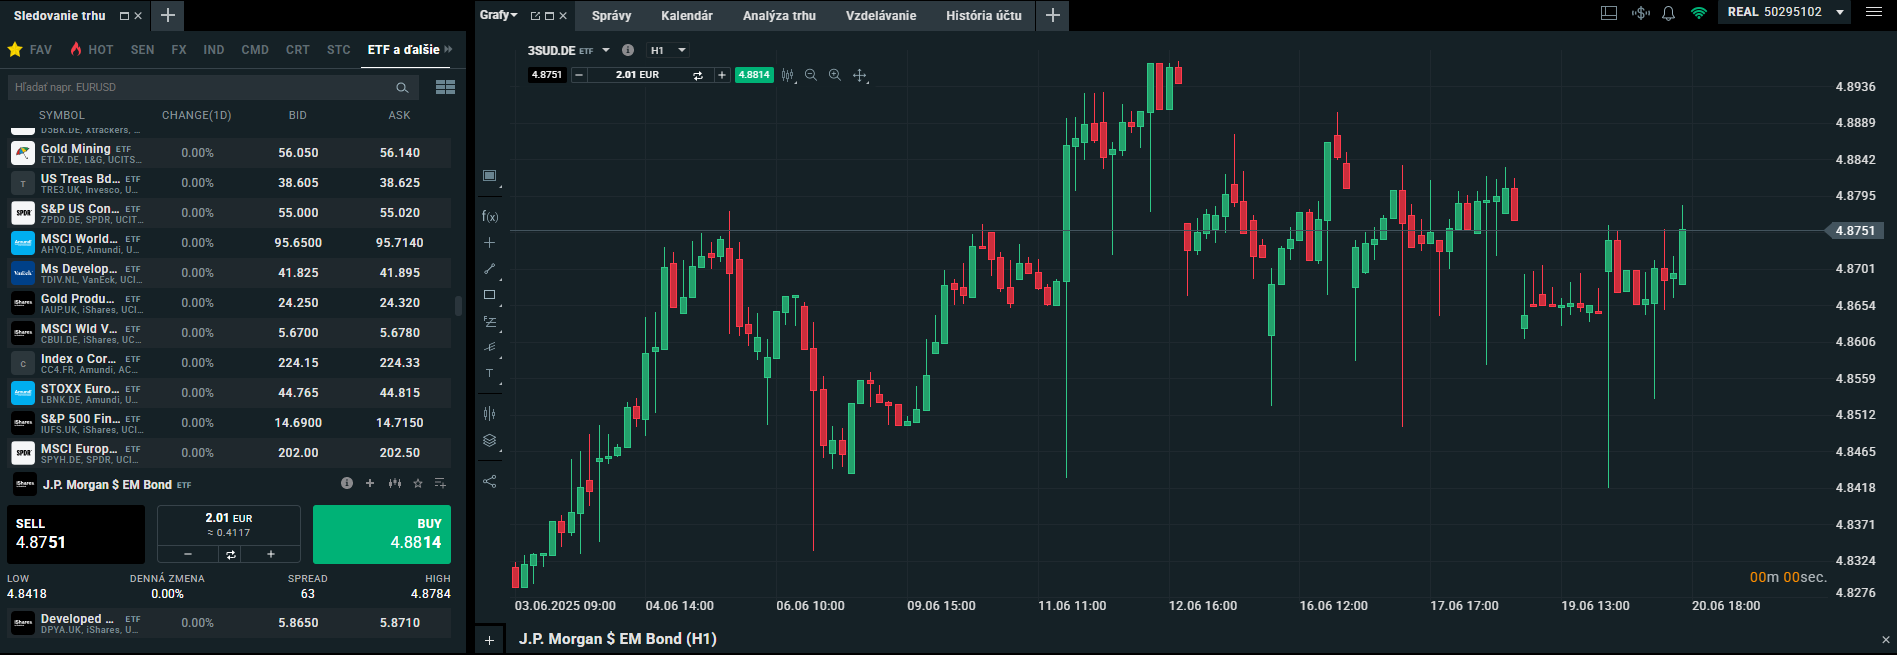Click the share chart icon
This screenshot has width=1897, height=655.
point(489,481)
